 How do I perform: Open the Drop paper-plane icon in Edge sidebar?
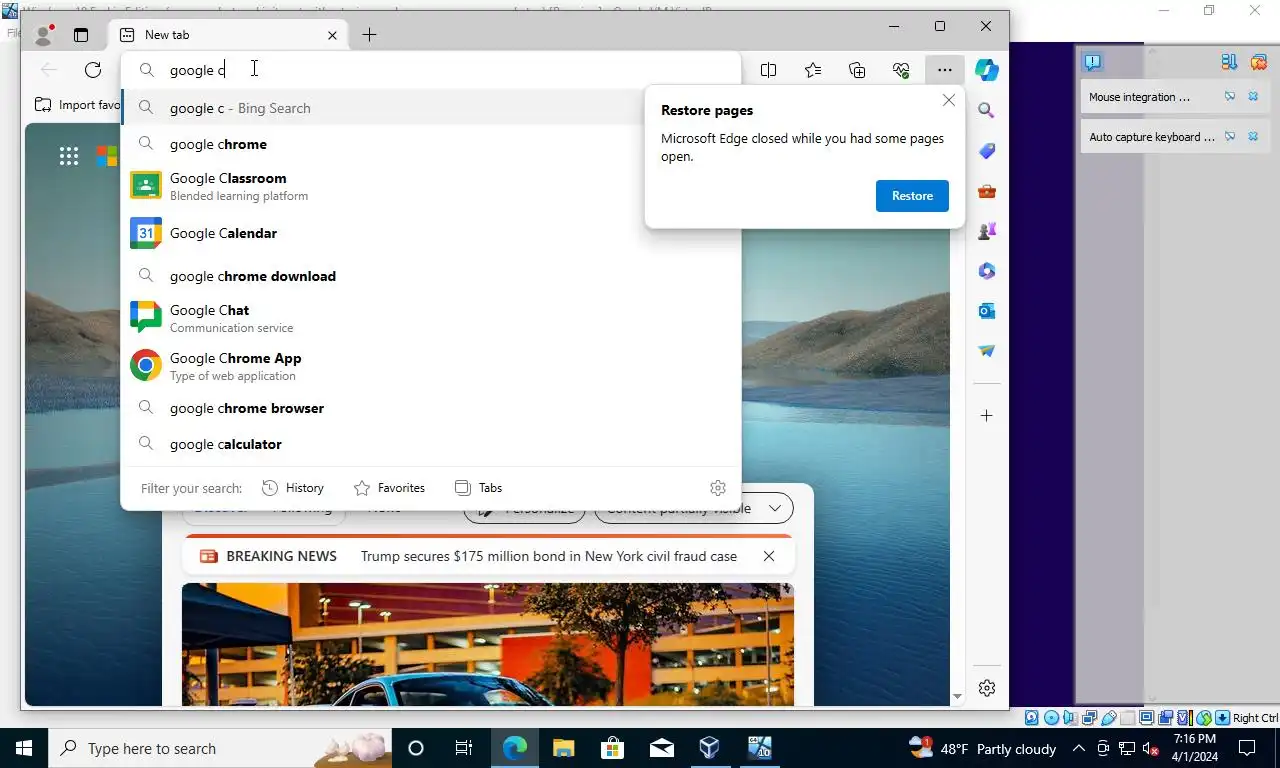[987, 351]
